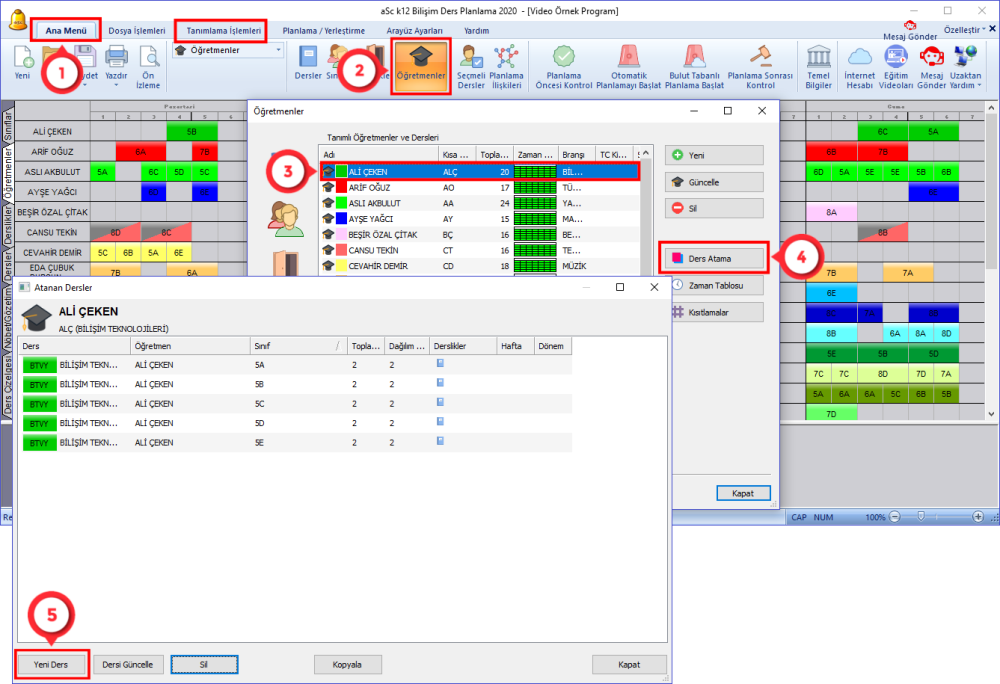
Task: Click Kapat button in Öğretmenler dialog
Action: pos(743,493)
